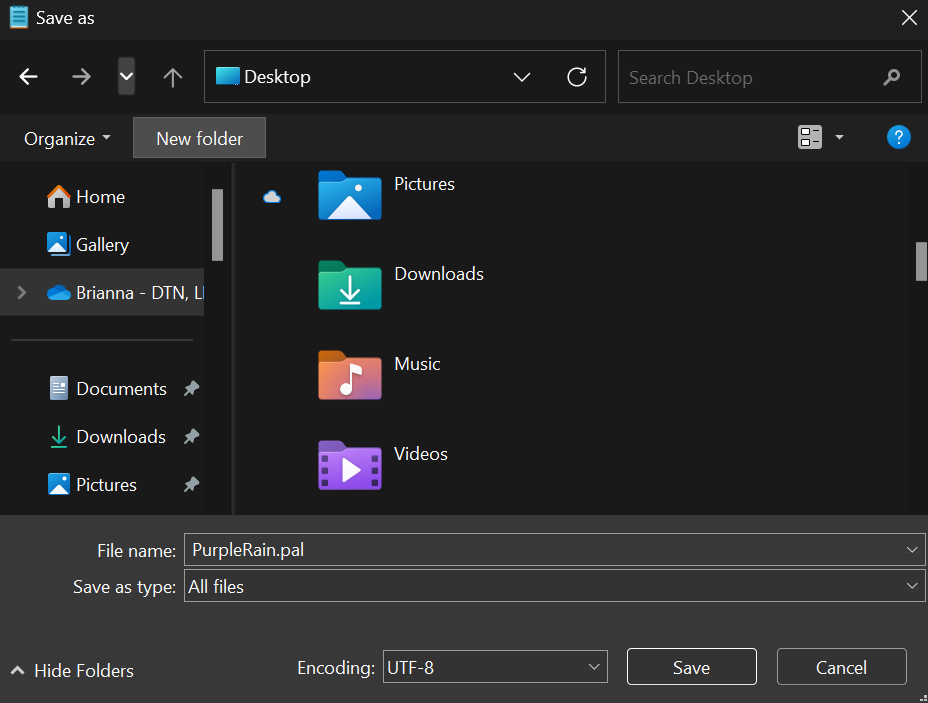Select the Music folder icon

click(350, 374)
